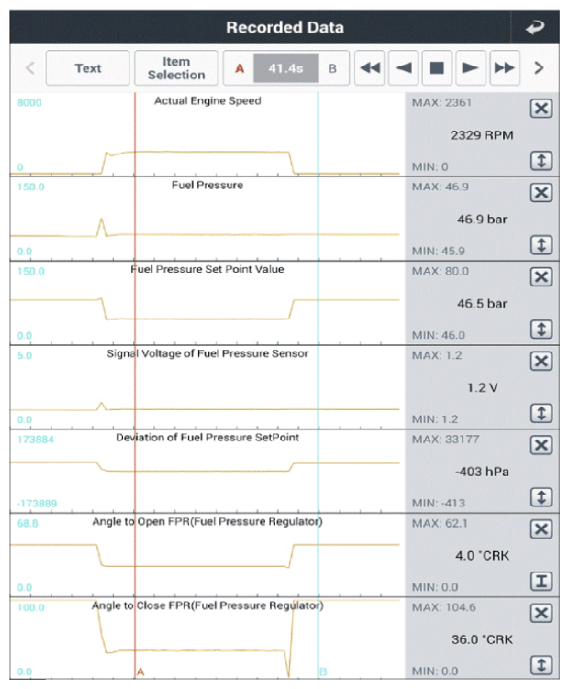
Task: Remove the Actual Engine Speed graph
Action: coord(541,108)
